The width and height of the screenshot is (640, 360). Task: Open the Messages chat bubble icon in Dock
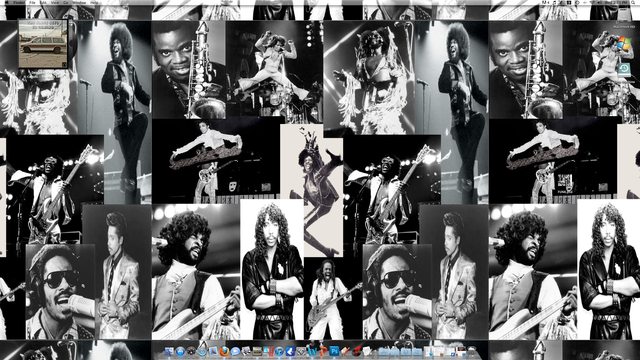[x=236, y=351]
